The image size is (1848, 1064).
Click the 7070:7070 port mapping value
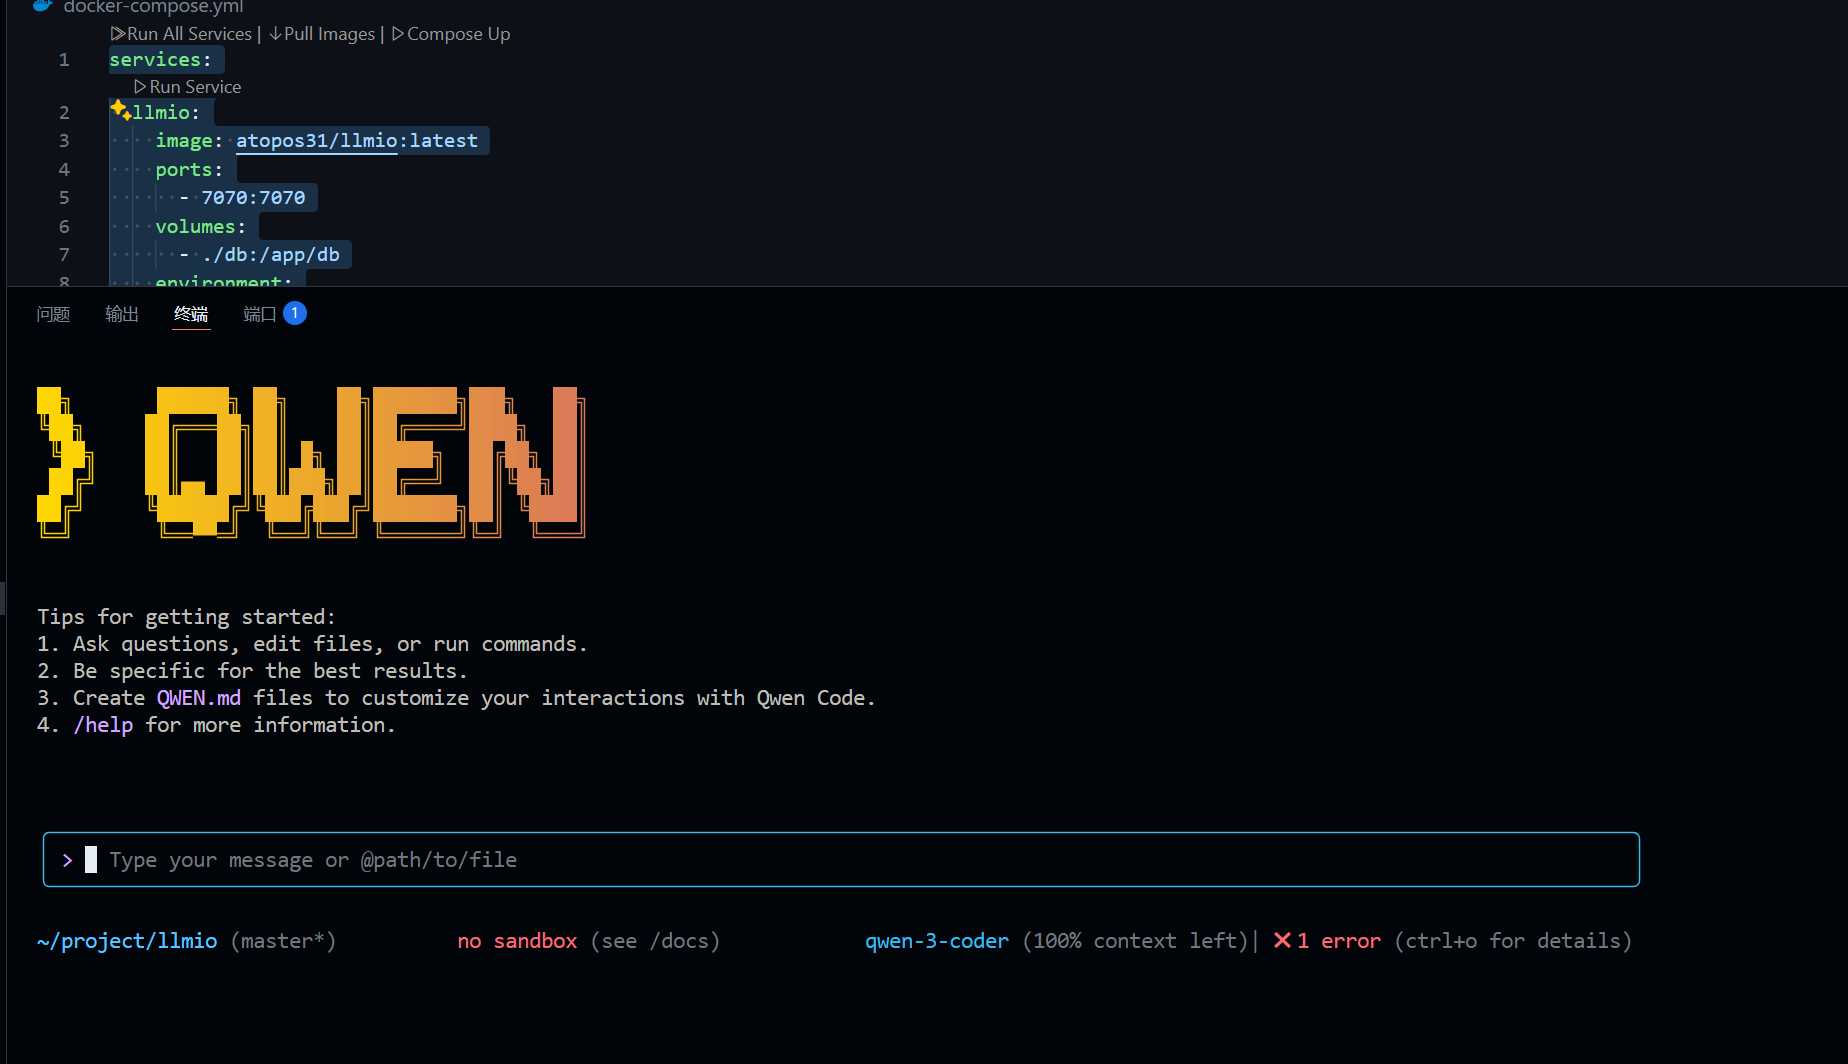[253, 198]
